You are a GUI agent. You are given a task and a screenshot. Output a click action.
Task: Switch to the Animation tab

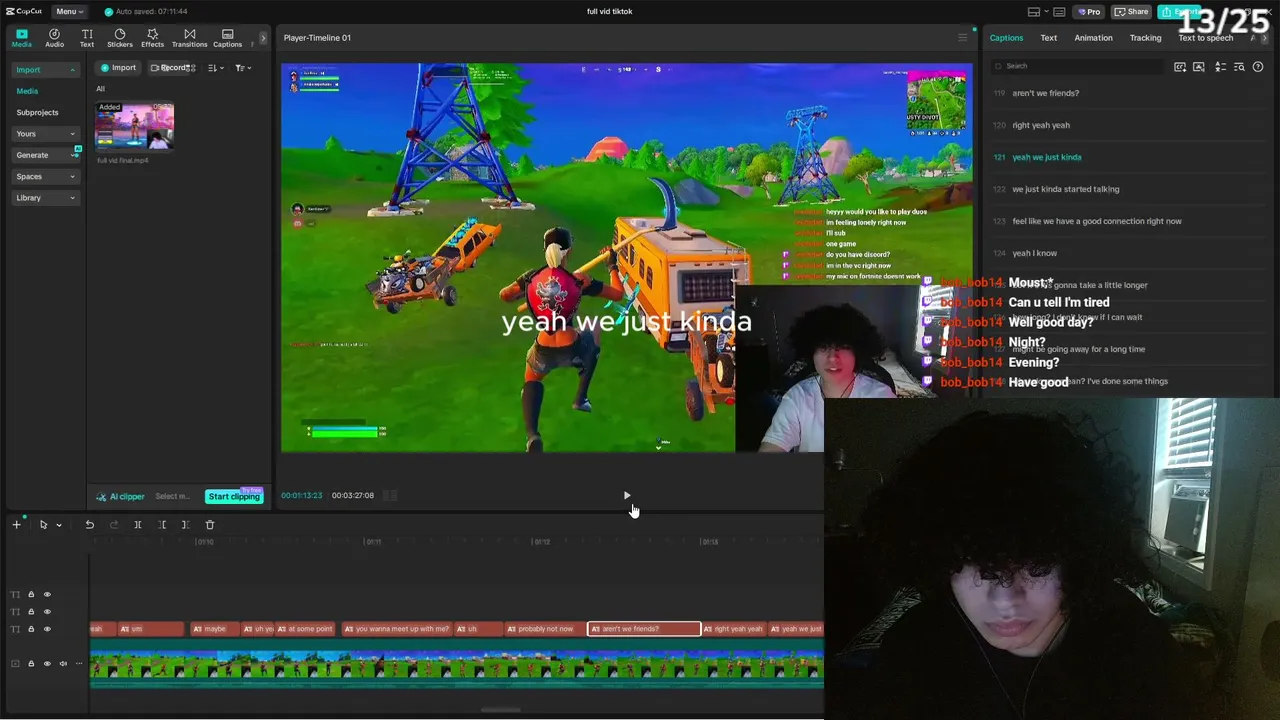point(1093,38)
